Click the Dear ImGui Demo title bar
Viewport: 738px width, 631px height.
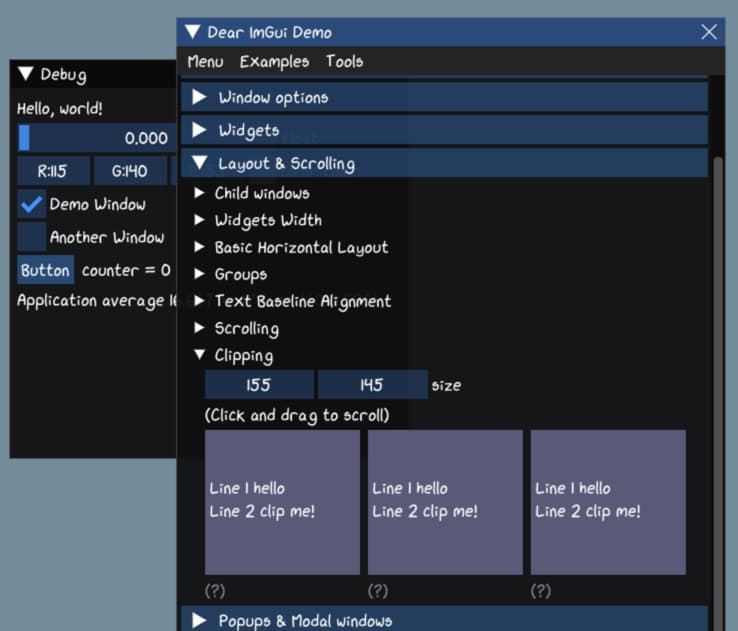click(450, 32)
